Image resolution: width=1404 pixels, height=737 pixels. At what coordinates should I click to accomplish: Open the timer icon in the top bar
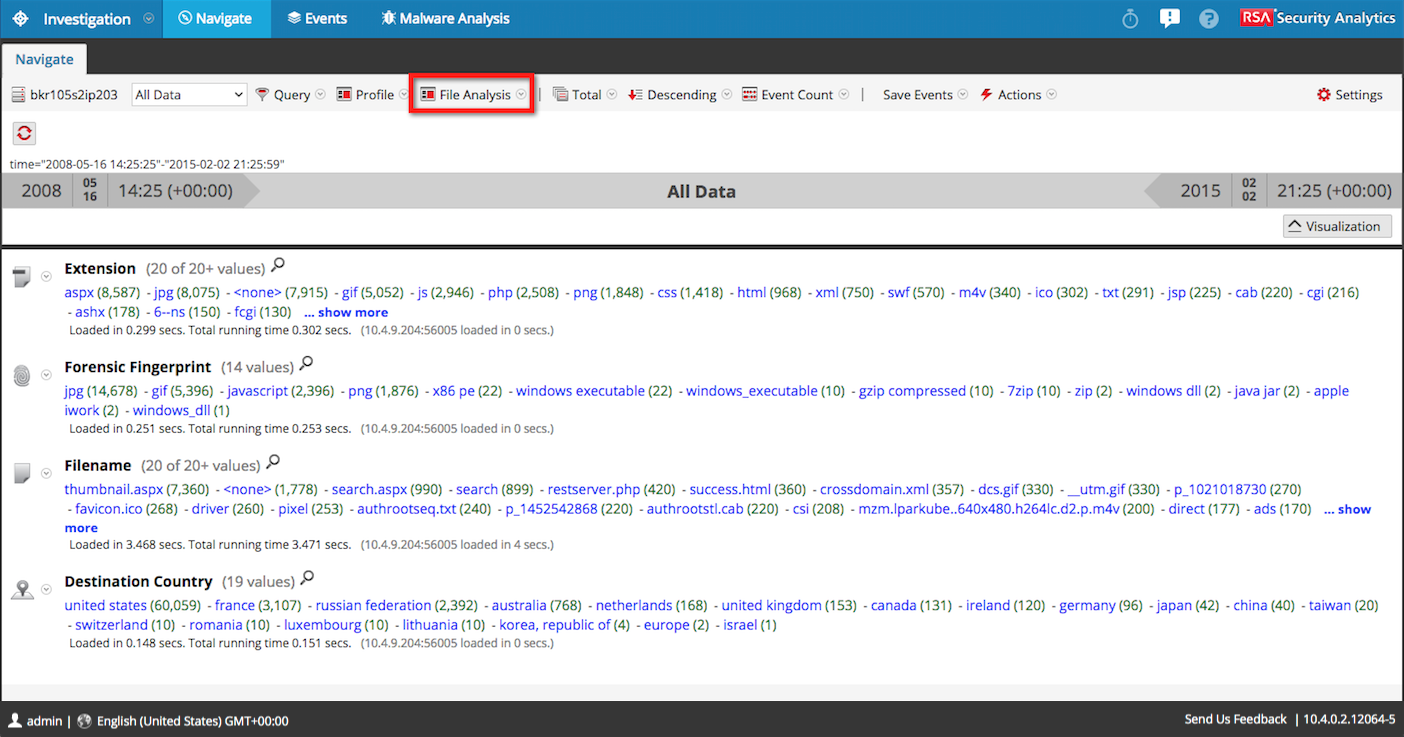1129,17
